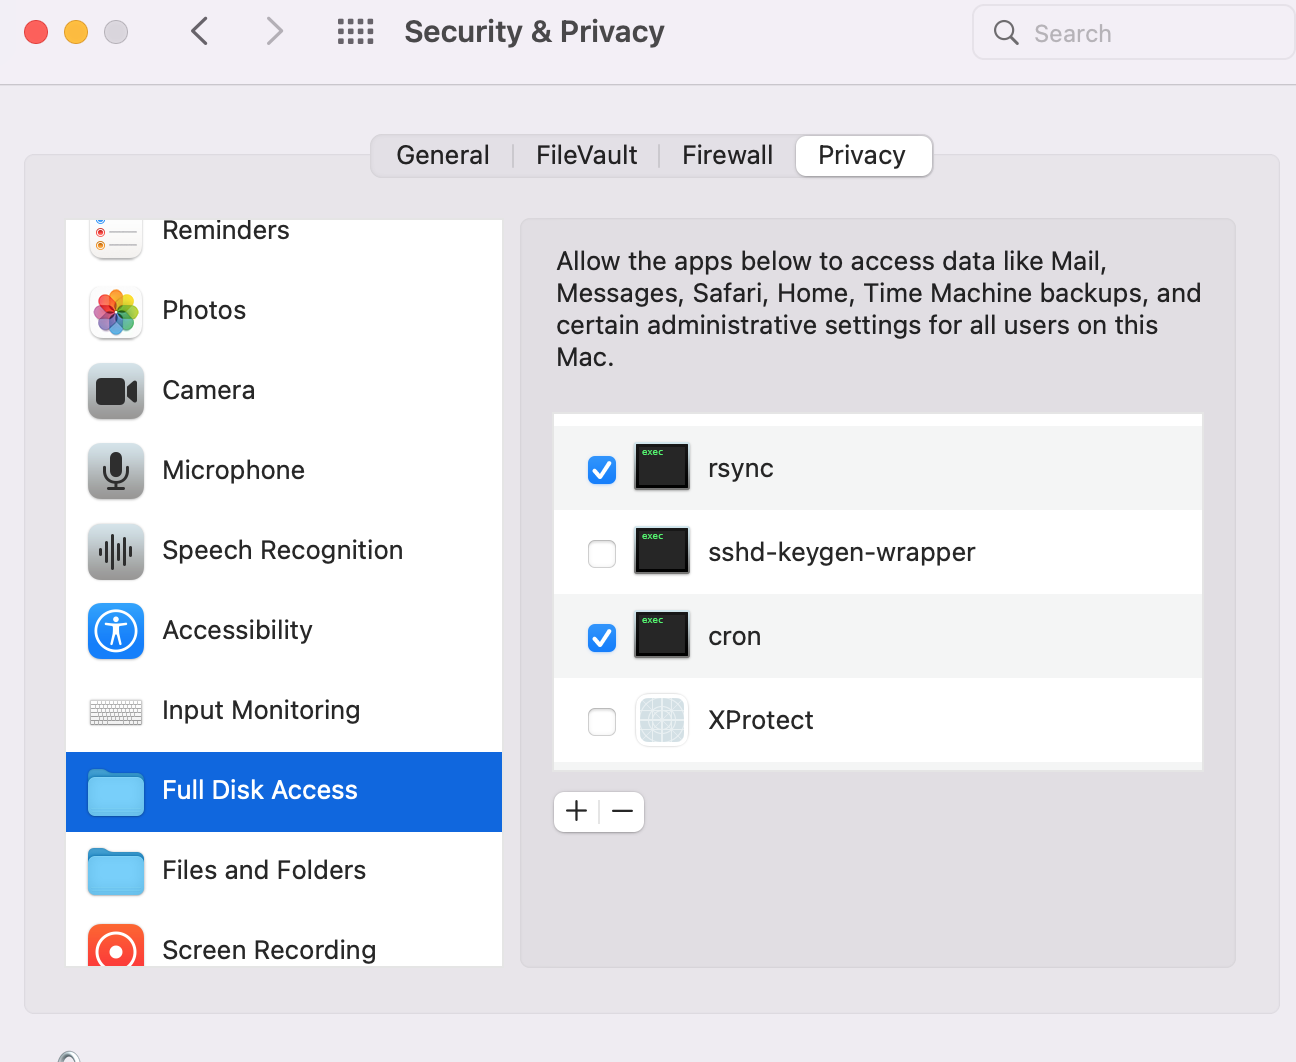
Task: Select the Screen Recording icon
Action: (x=116, y=946)
